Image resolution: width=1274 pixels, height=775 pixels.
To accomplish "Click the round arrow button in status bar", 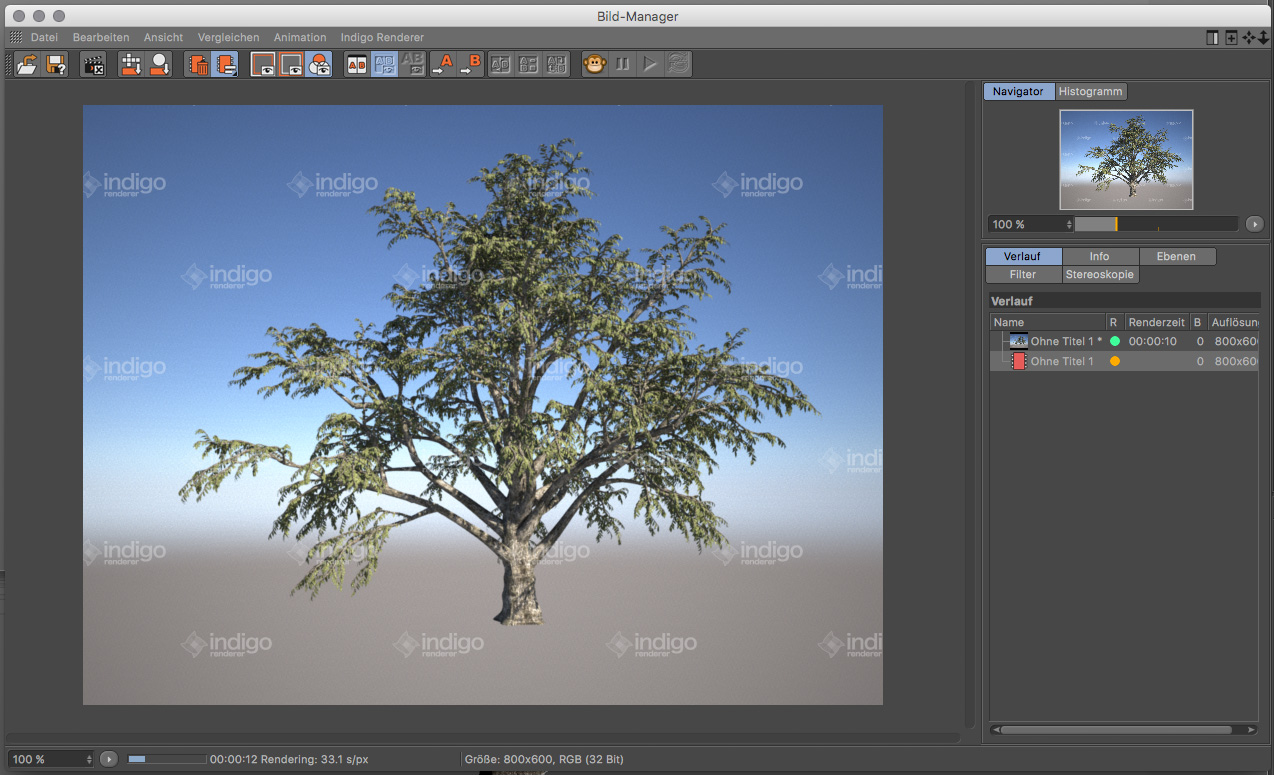I will (x=110, y=759).
